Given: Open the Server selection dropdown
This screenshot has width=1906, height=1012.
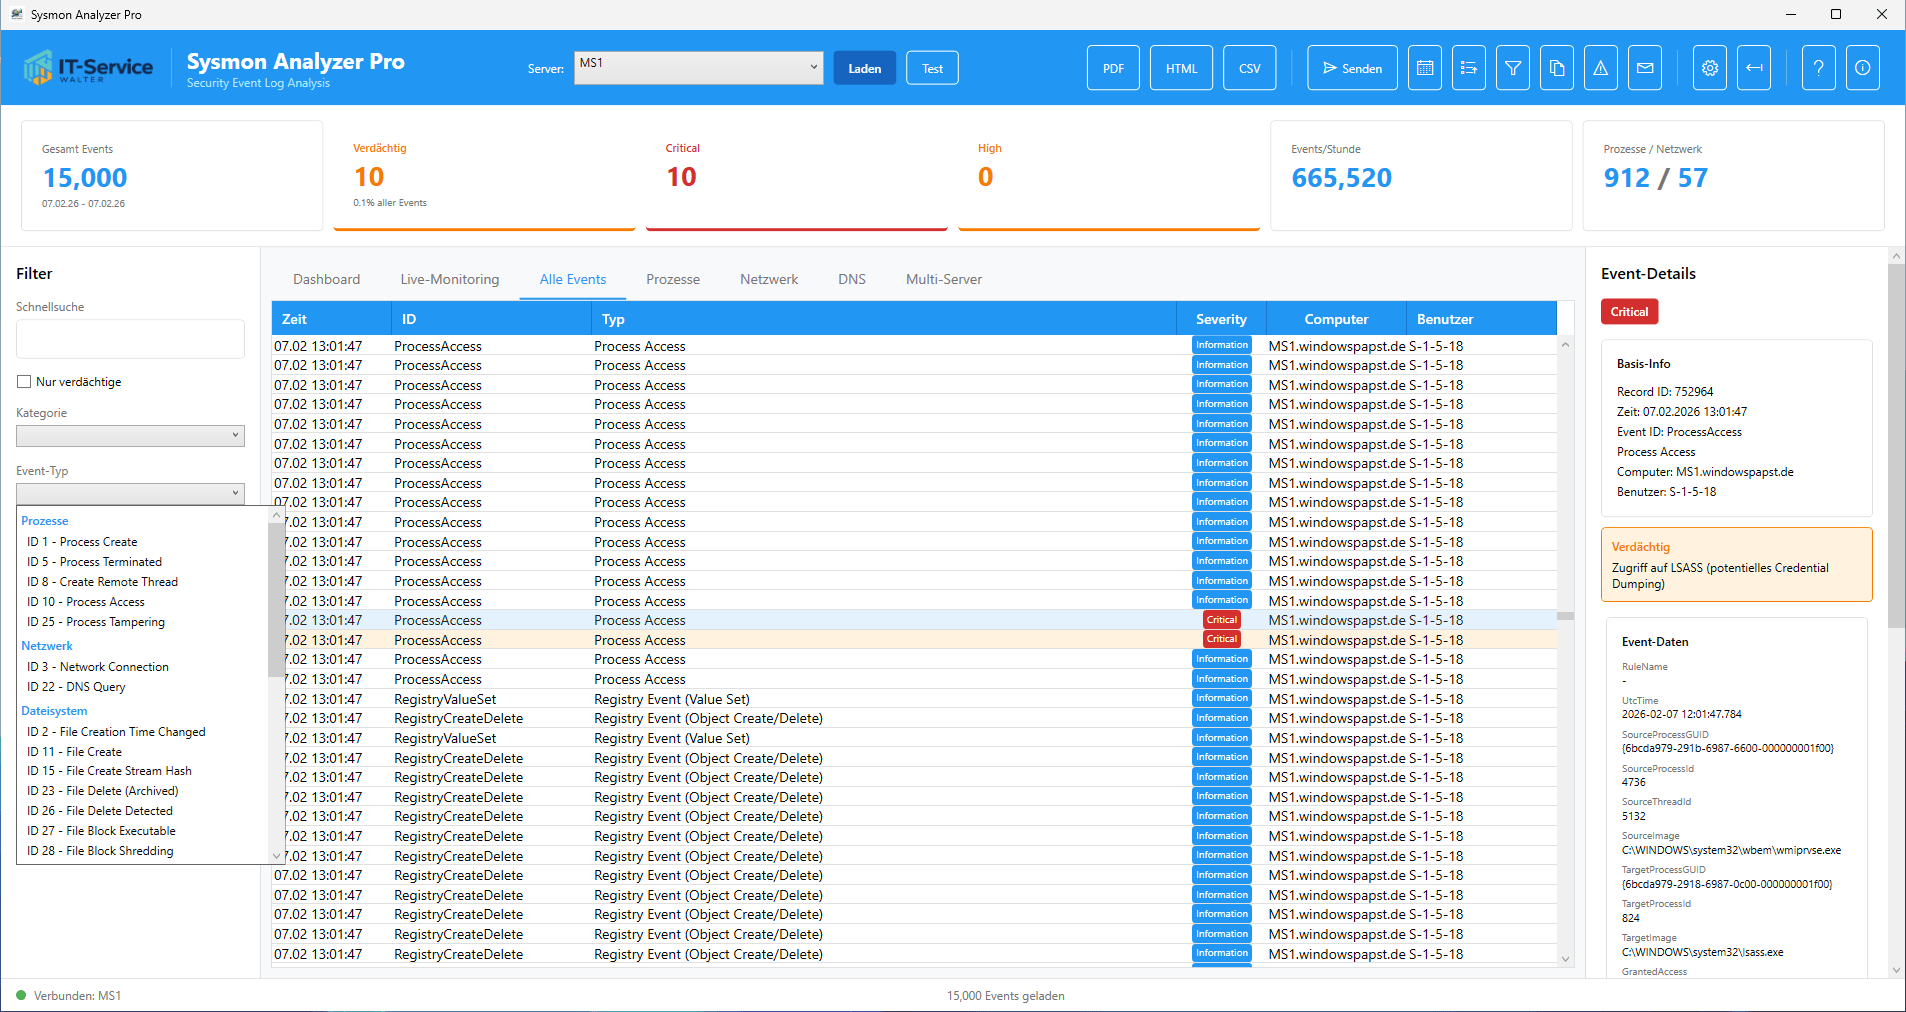Looking at the screenshot, I should click(698, 68).
